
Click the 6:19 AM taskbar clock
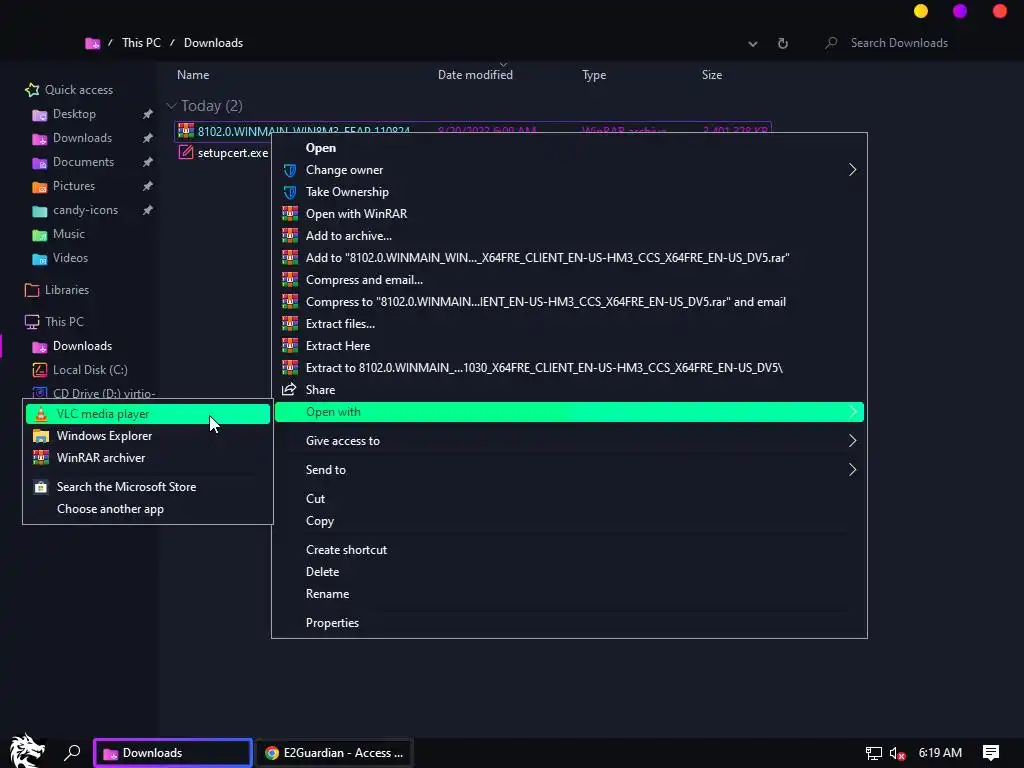coord(940,752)
